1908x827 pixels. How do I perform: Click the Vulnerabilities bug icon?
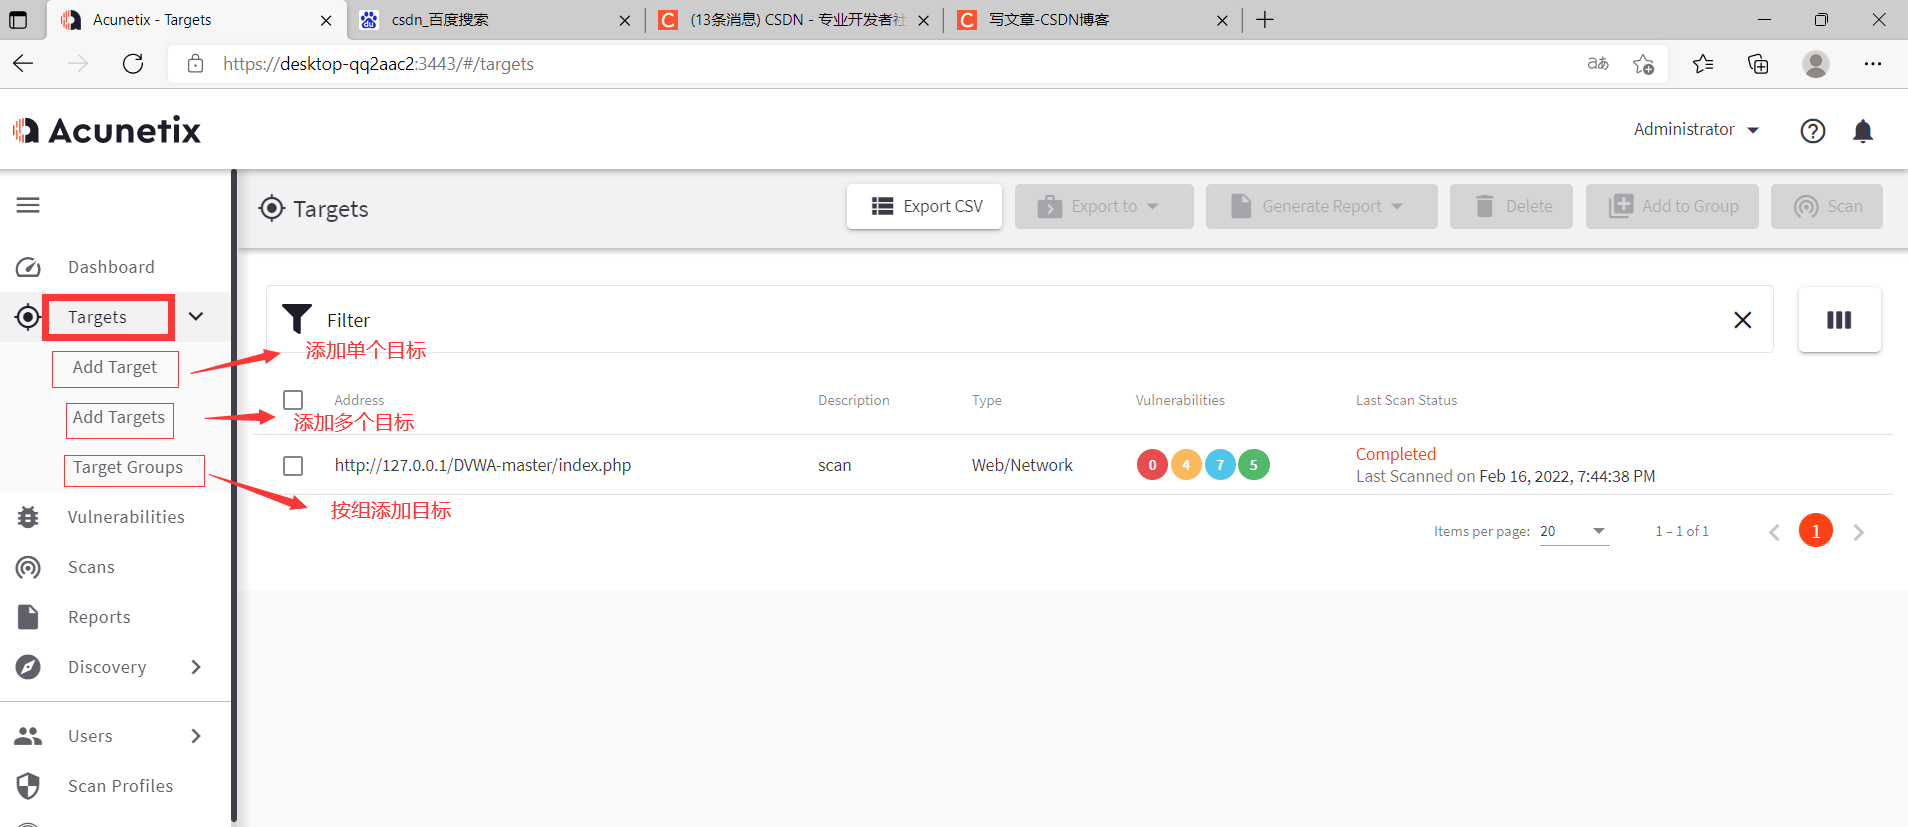[x=28, y=517]
